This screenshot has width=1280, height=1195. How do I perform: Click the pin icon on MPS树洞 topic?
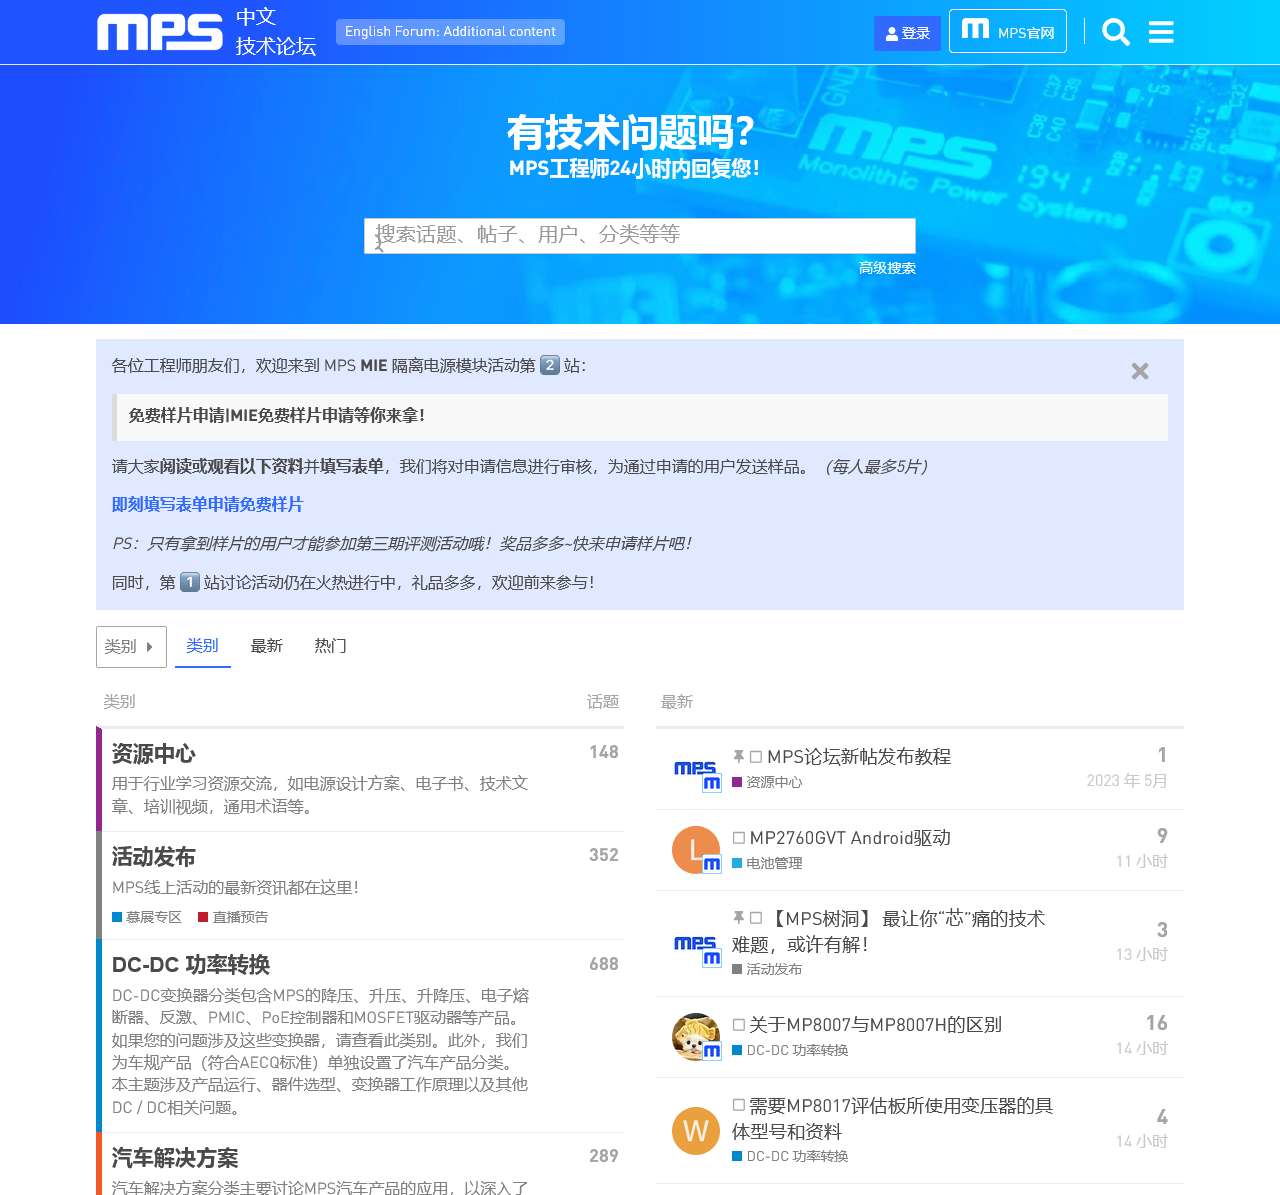[x=738, y=918]
